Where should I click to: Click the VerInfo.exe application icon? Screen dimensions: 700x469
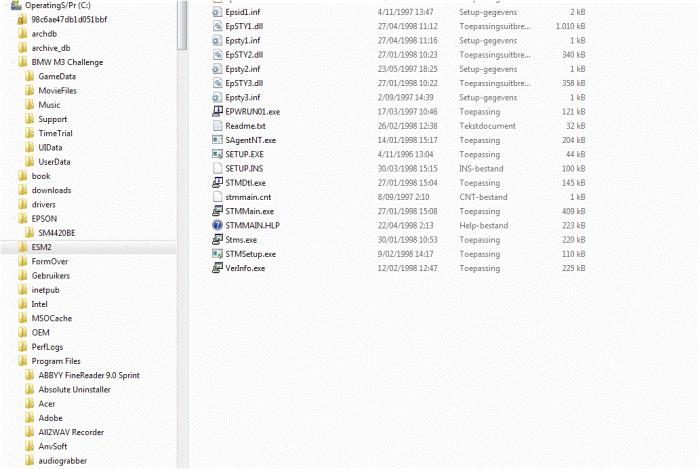(217, 268)
